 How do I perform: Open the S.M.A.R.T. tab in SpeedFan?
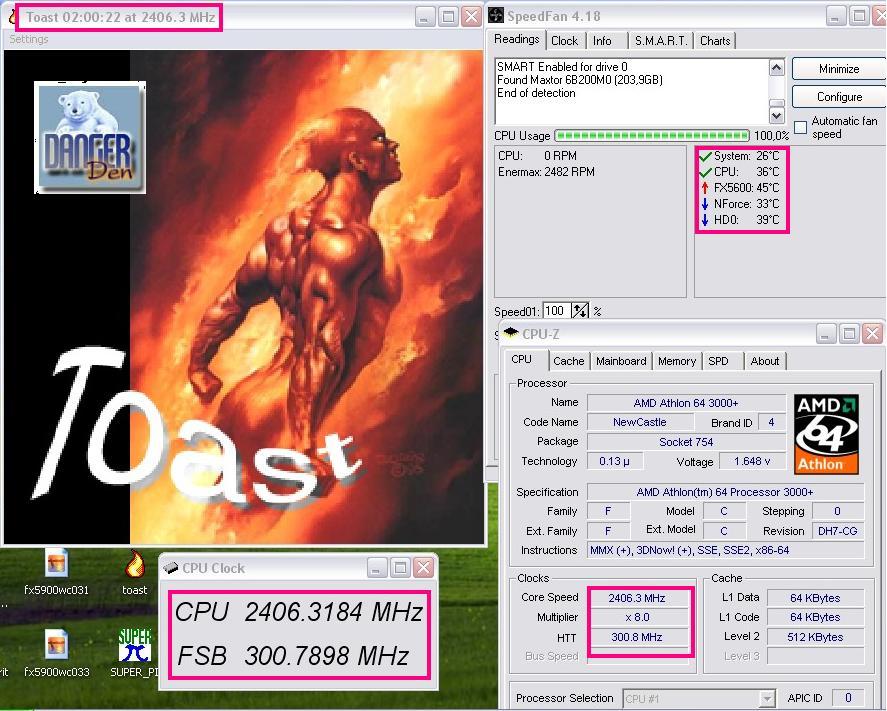point(660,41)
